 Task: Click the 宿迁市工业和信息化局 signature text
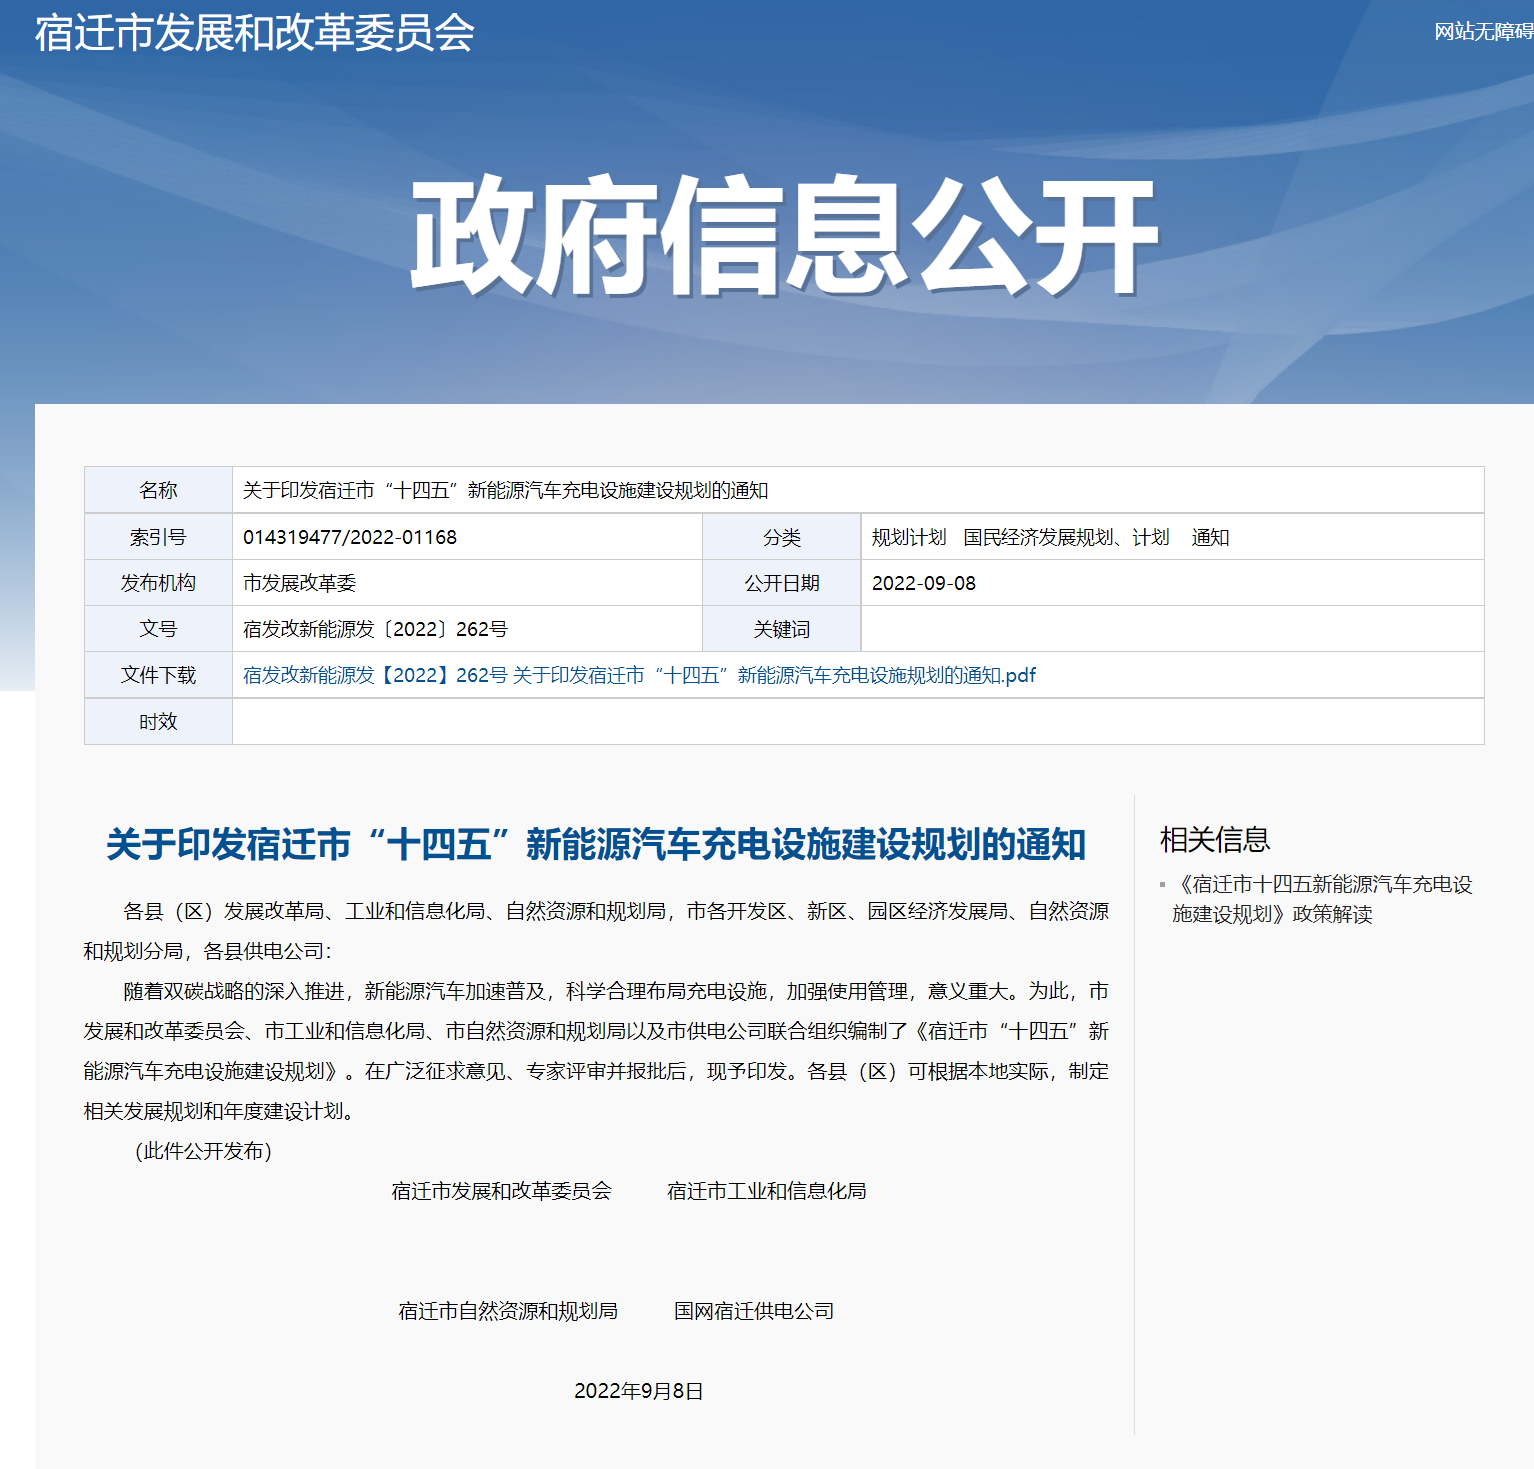click(x=767, y=1192)
